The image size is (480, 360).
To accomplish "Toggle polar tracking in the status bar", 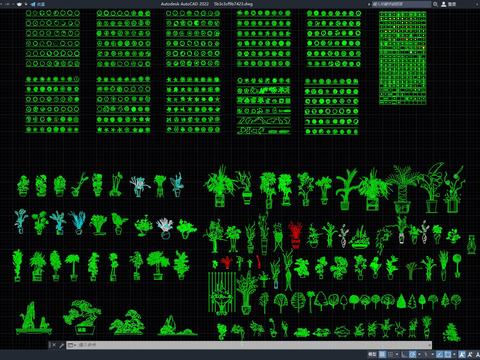I will click(412, 354).
